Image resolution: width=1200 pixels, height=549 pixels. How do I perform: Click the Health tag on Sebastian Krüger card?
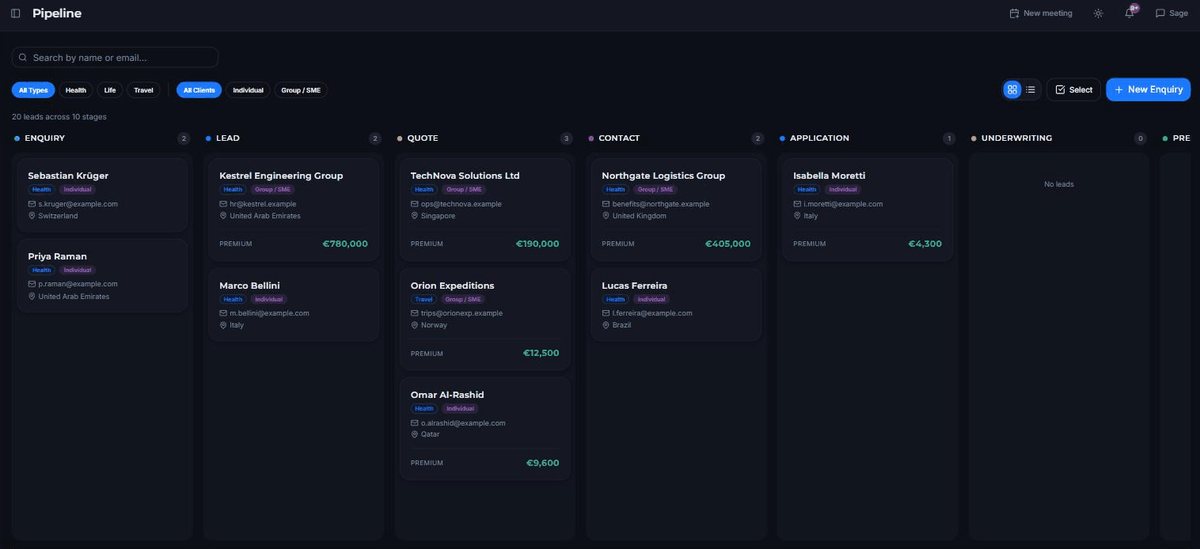pyautogui.click(x=41, y=189)
